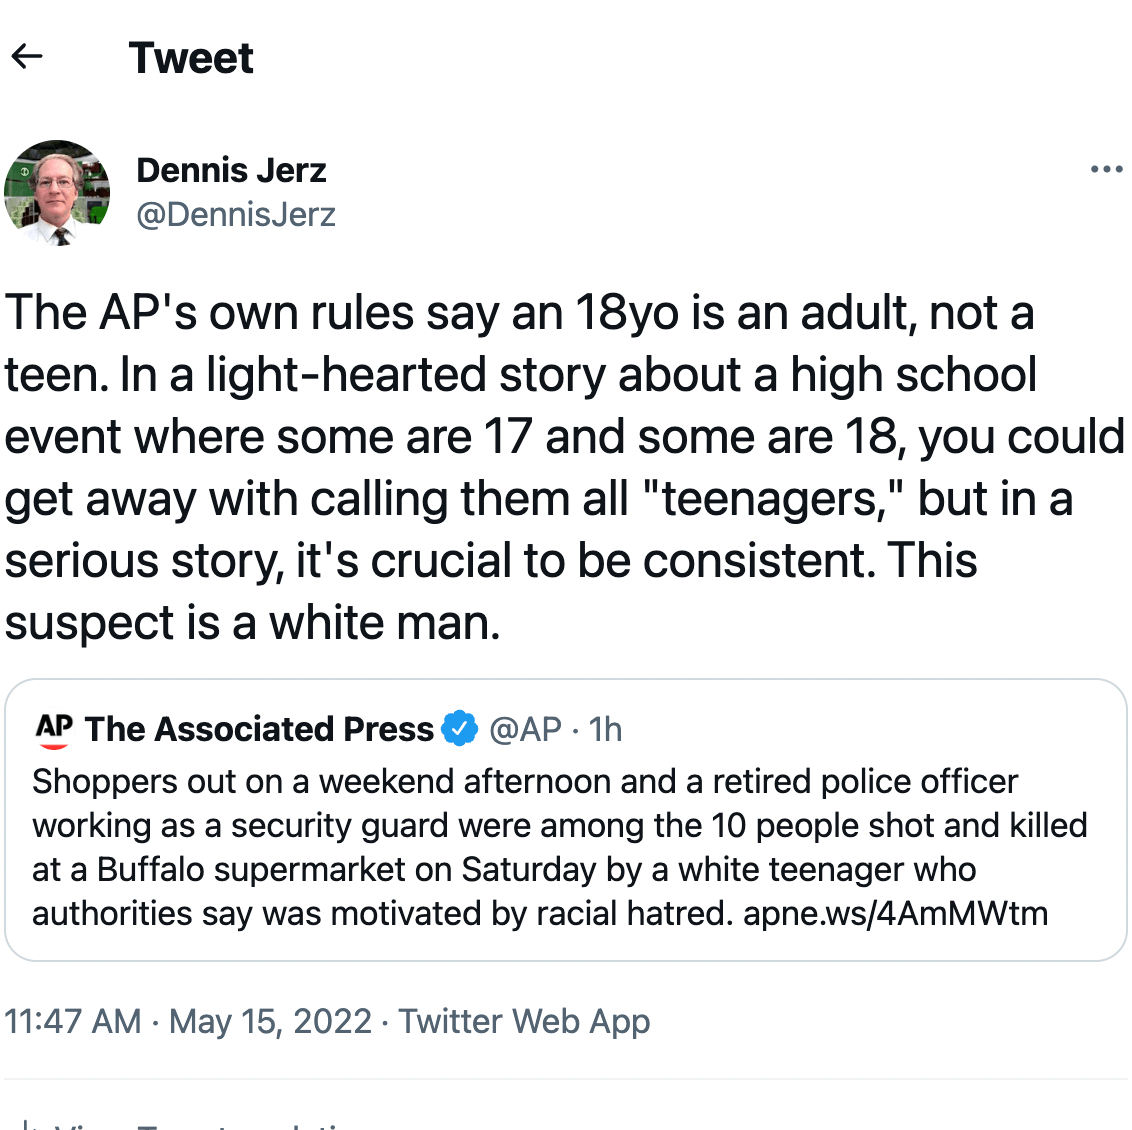This screenshot has height=1130, width=1132.
Task: Click the back arrow icon
Action: tap(27, 57)
